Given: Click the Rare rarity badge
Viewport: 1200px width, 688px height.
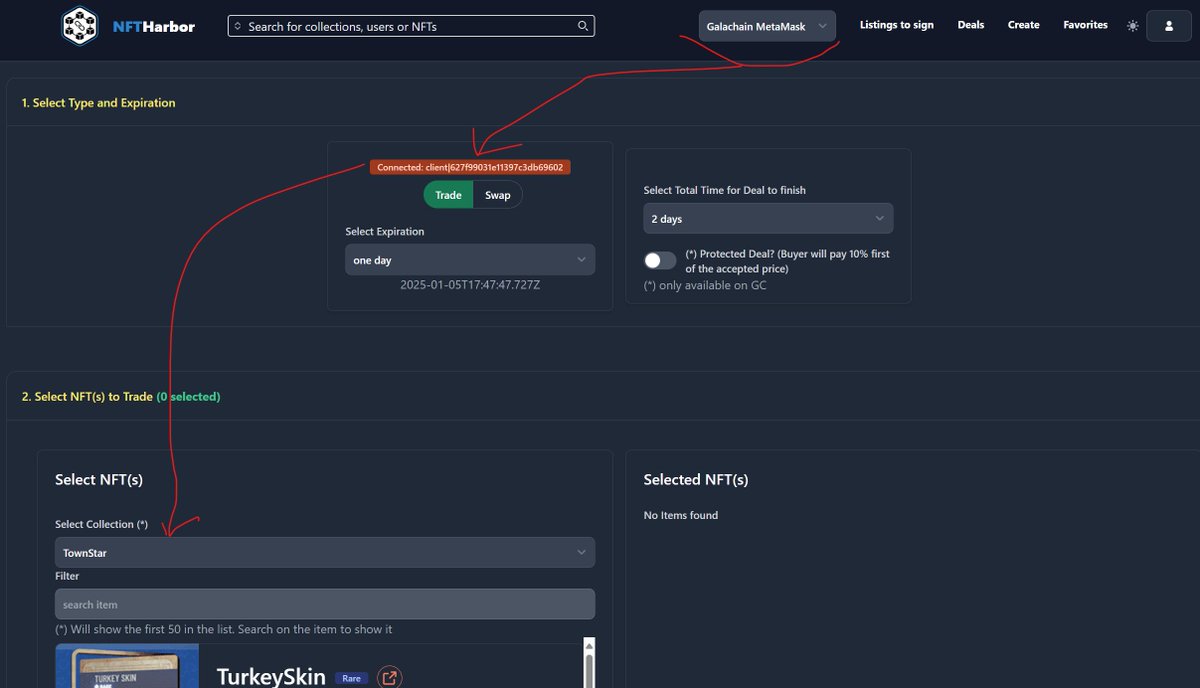Looking at the screenshot, I should (x=351, y=678).
